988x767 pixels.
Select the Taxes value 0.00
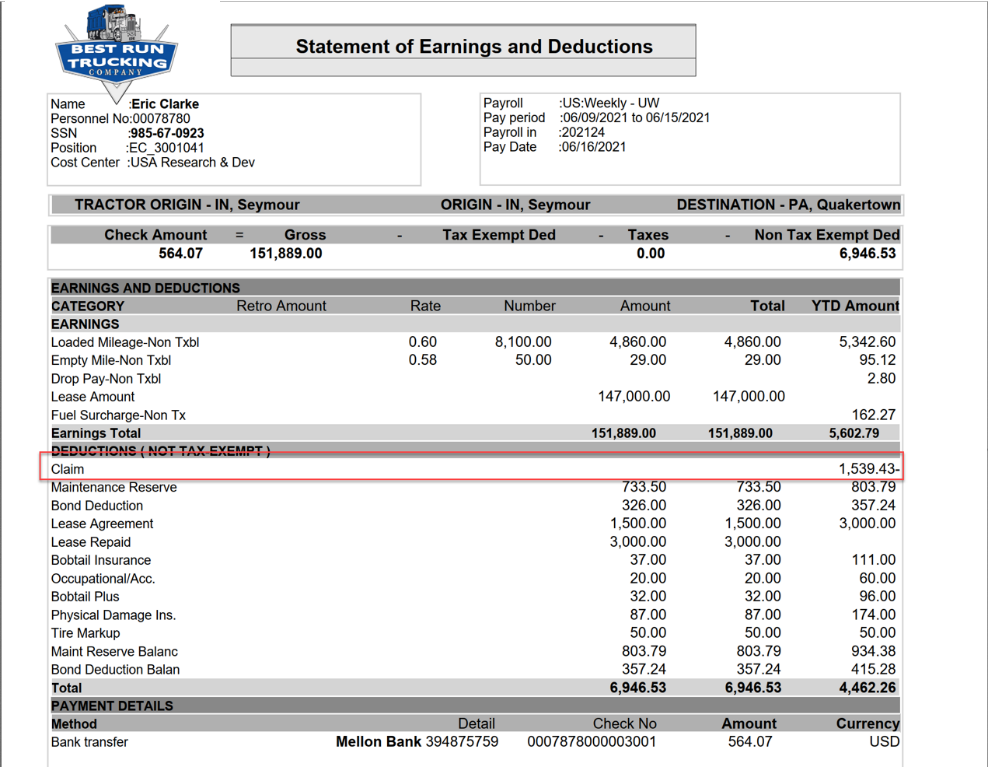pos(651,253)
